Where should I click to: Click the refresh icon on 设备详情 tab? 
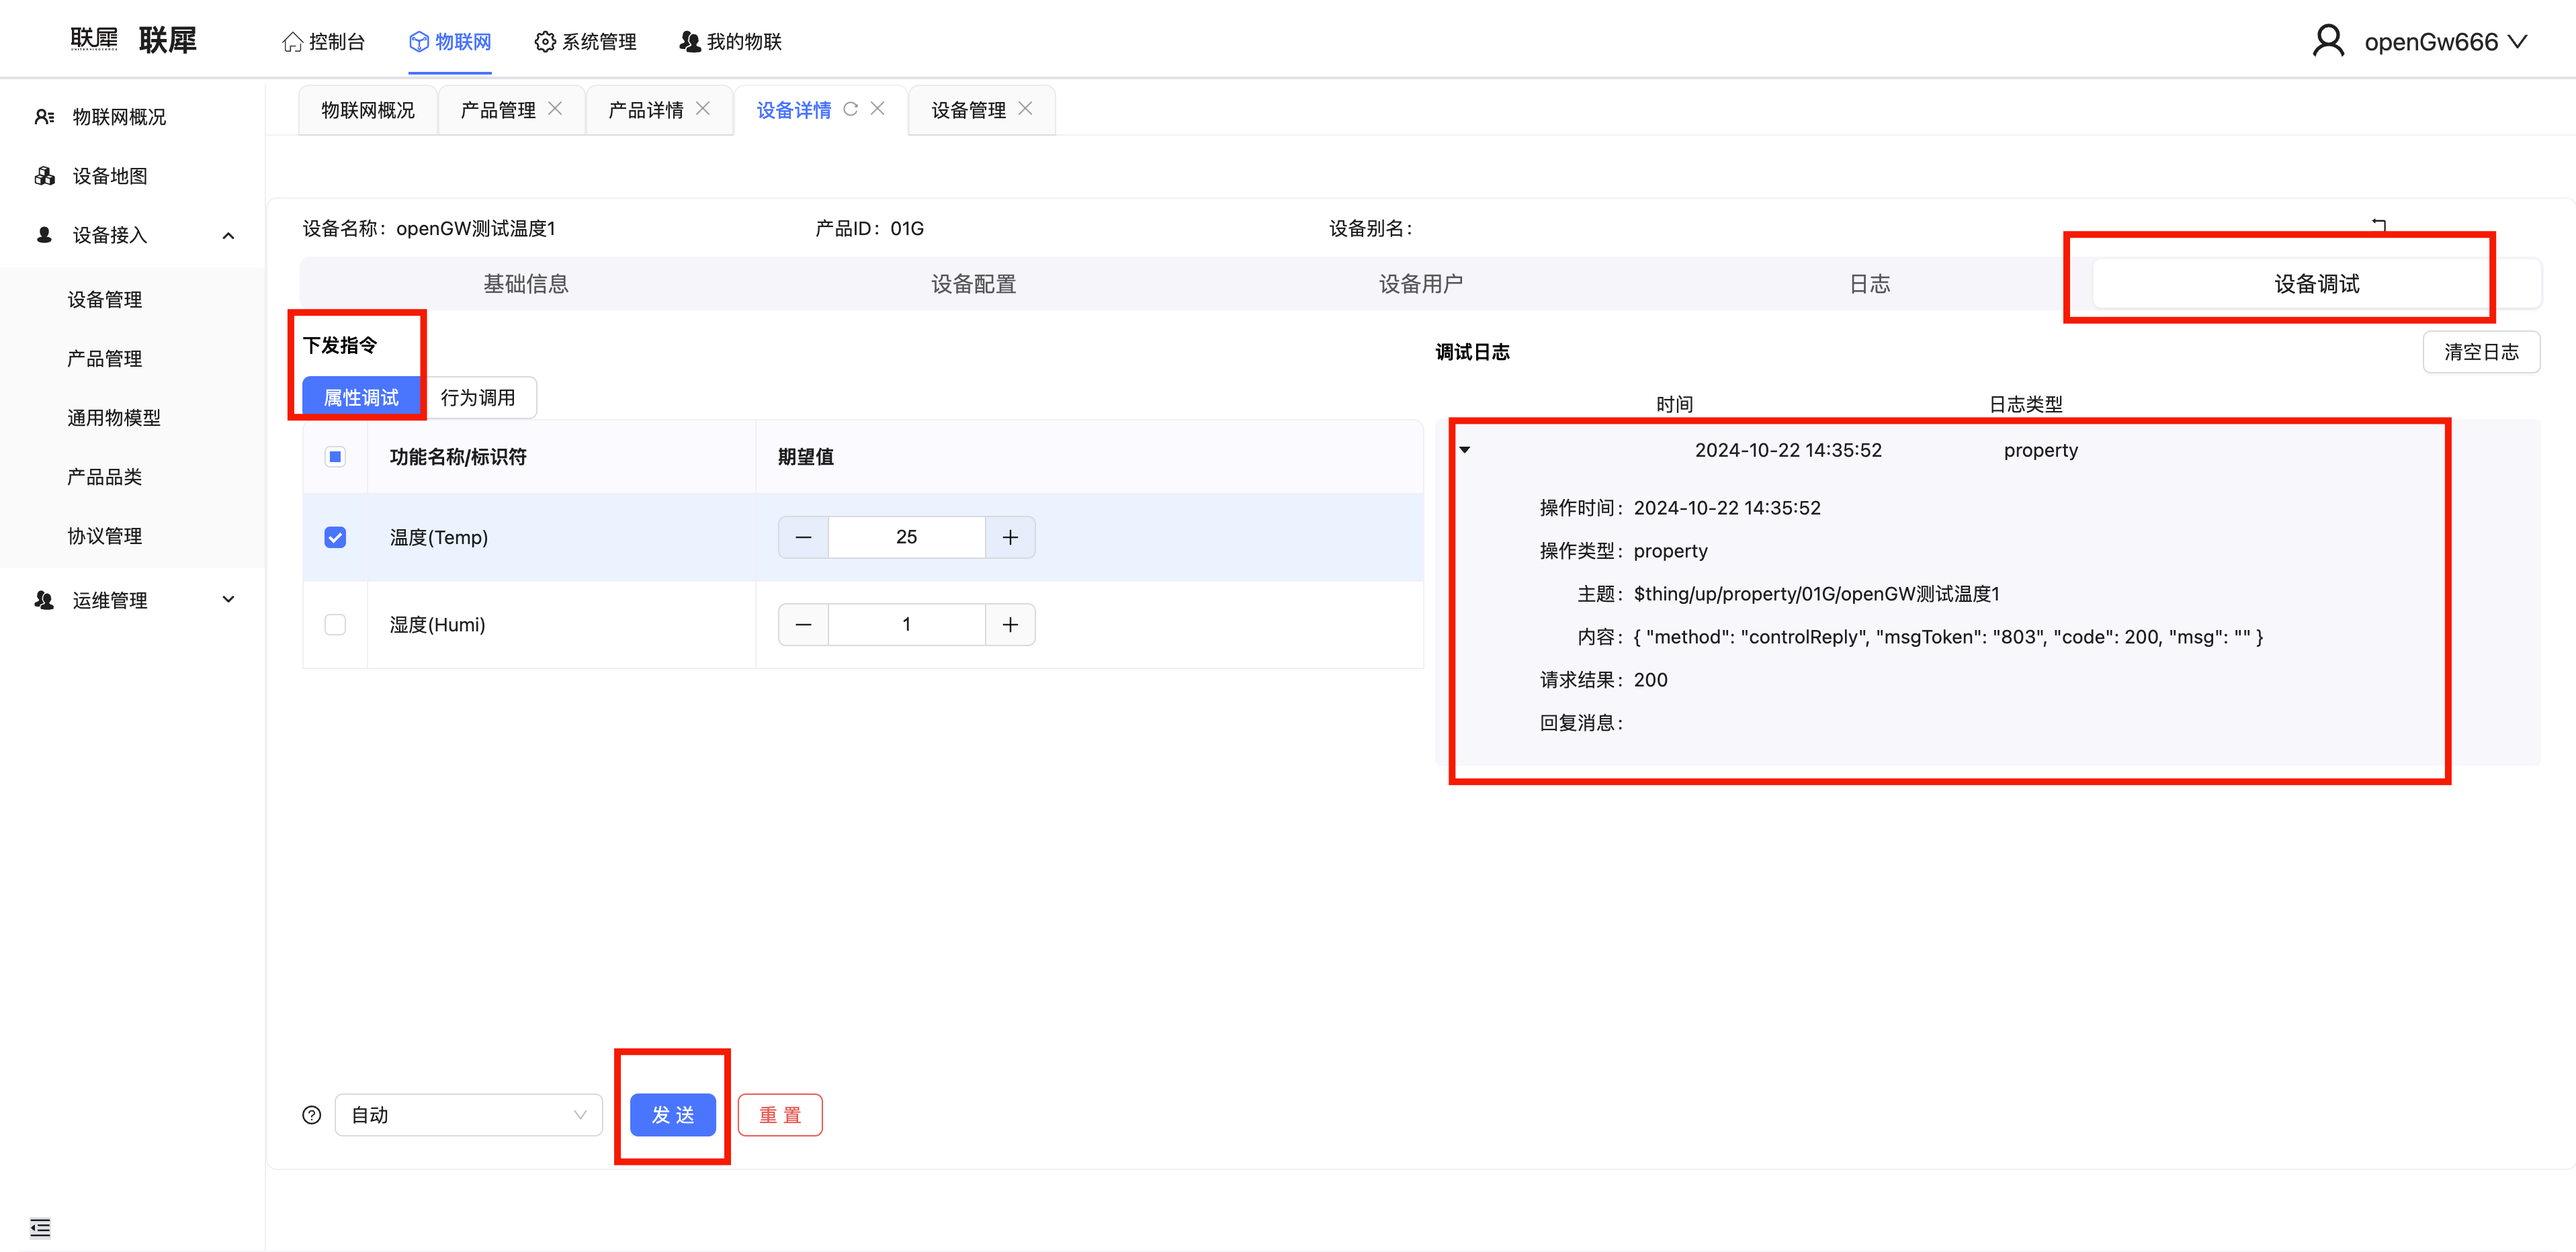click(850, 109)
